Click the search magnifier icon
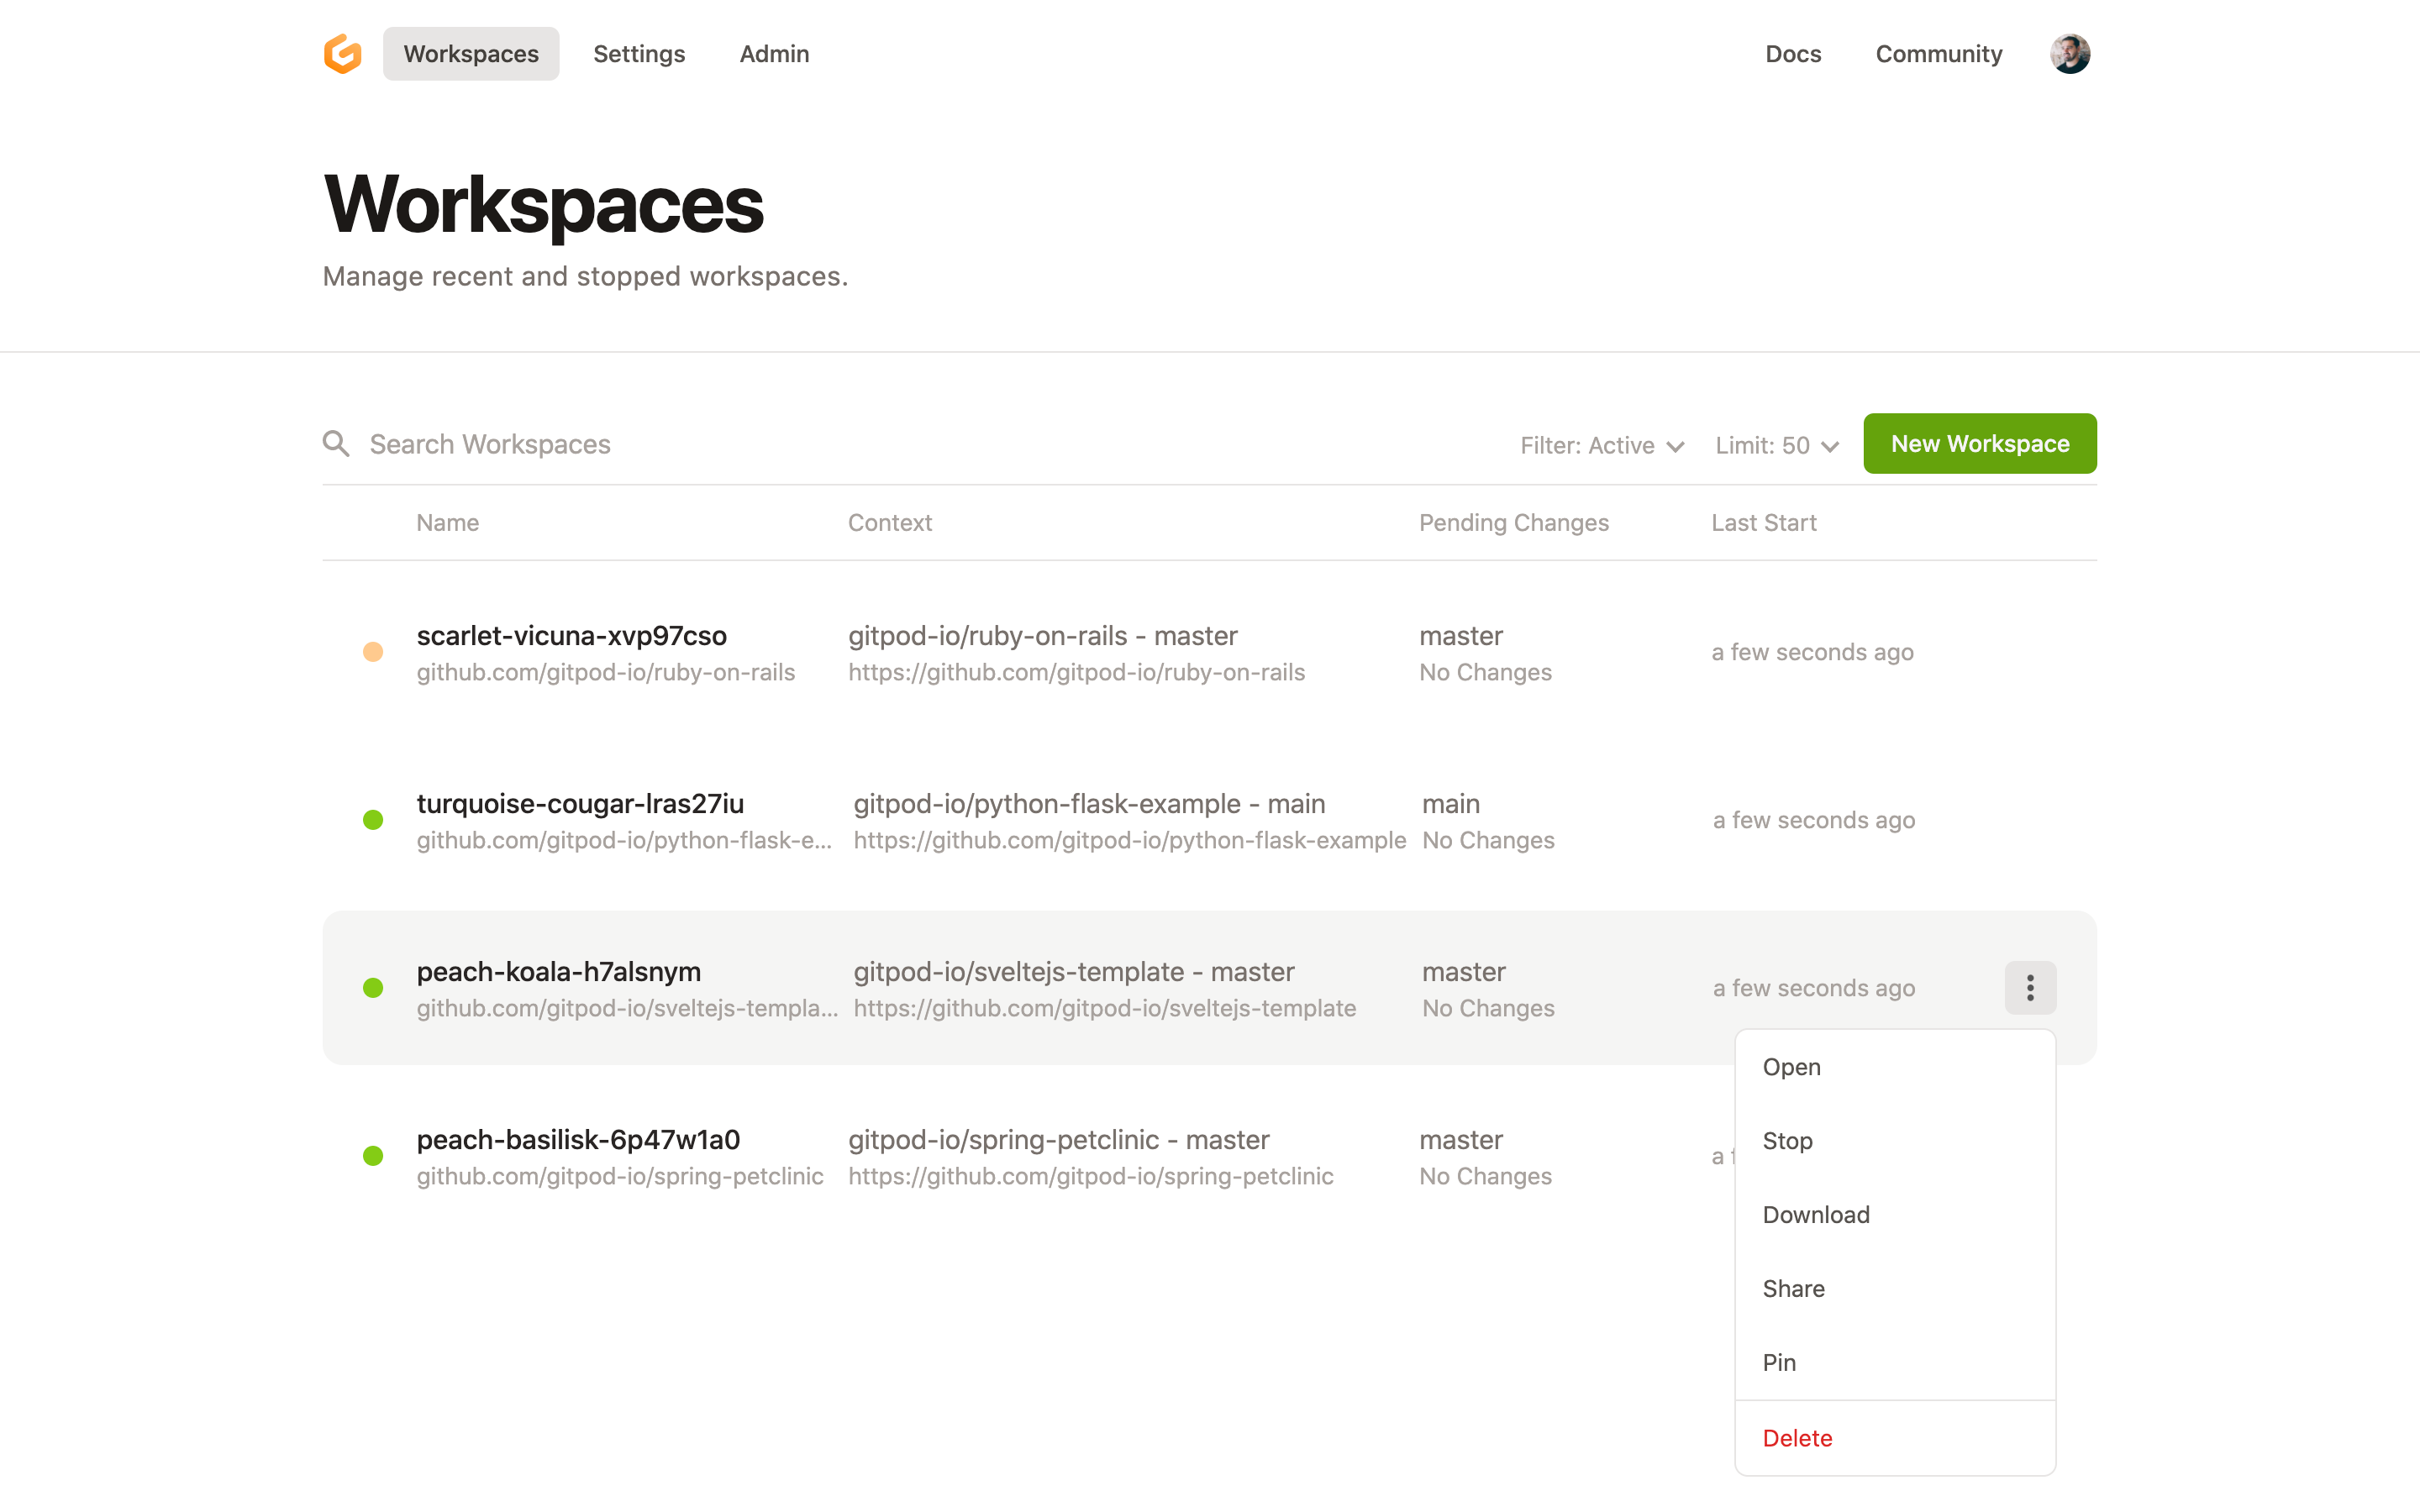 coord(336,444)
